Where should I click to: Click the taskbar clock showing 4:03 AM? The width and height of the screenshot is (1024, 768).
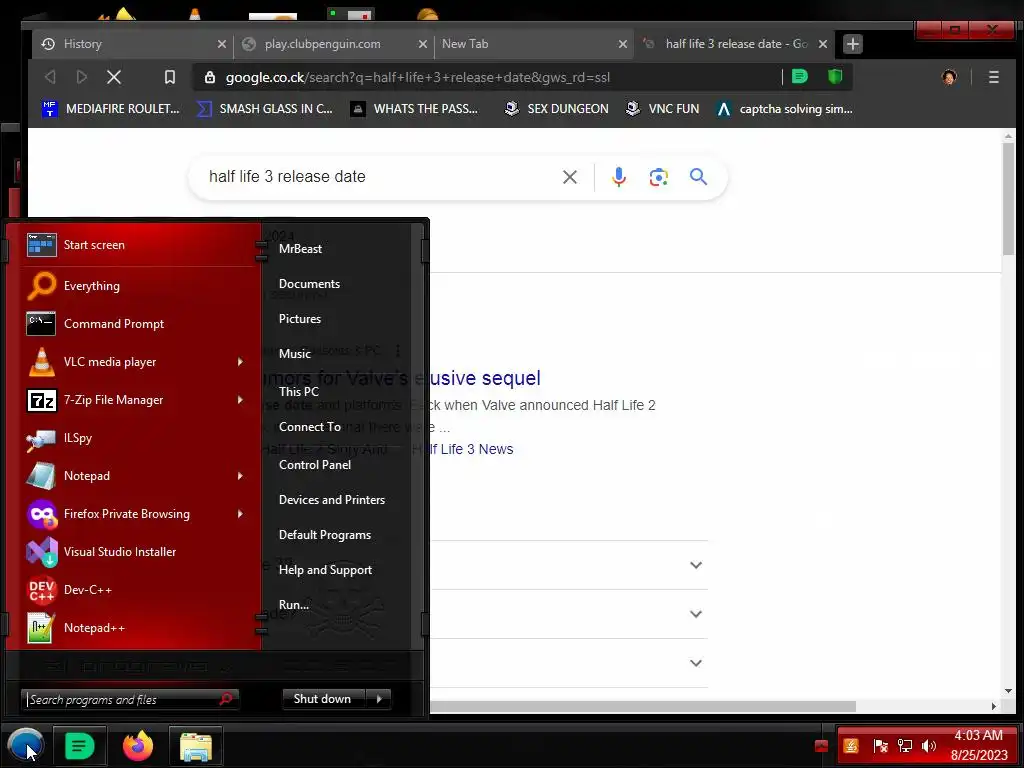click(979, 745)
